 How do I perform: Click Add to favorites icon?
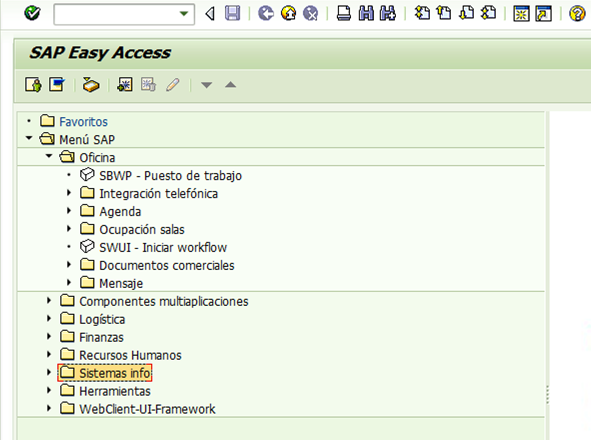click(124, 84)
